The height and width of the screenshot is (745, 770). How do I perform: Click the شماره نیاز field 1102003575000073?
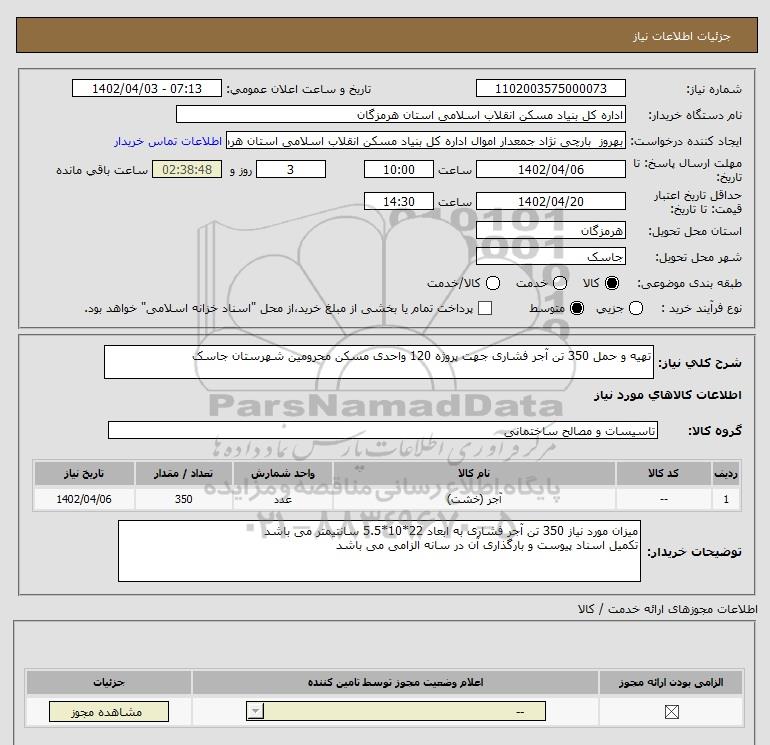pos(550,88)
